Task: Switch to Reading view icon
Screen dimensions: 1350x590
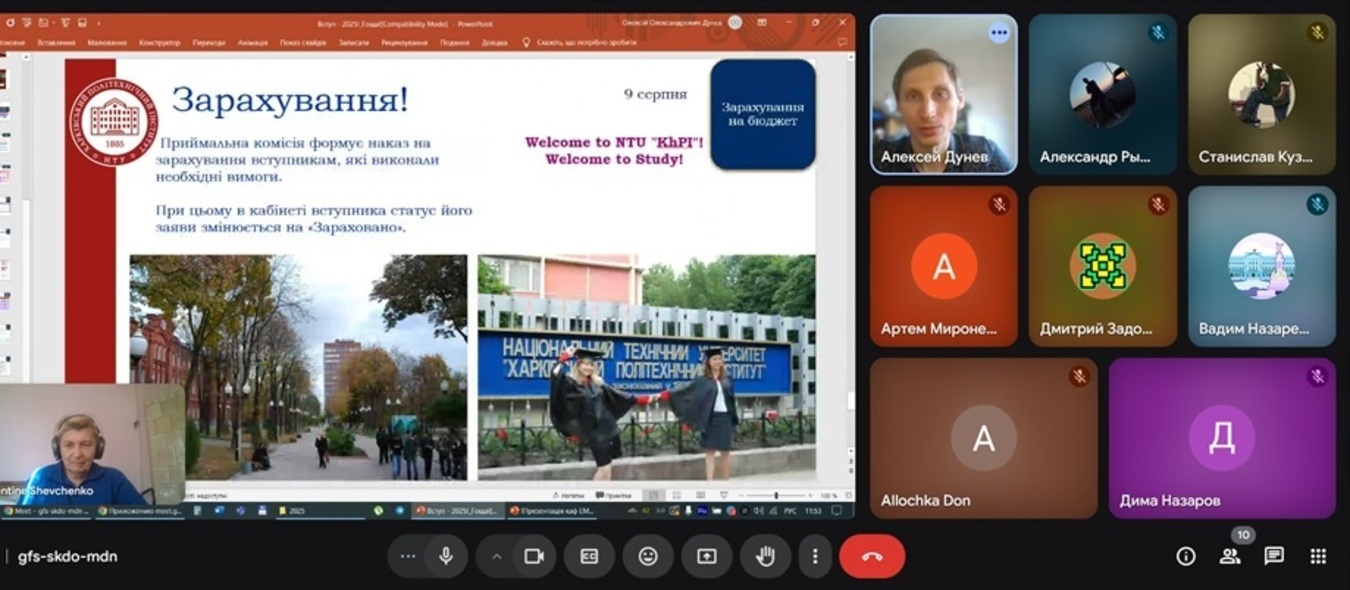Action: click(x=699, y=495)
